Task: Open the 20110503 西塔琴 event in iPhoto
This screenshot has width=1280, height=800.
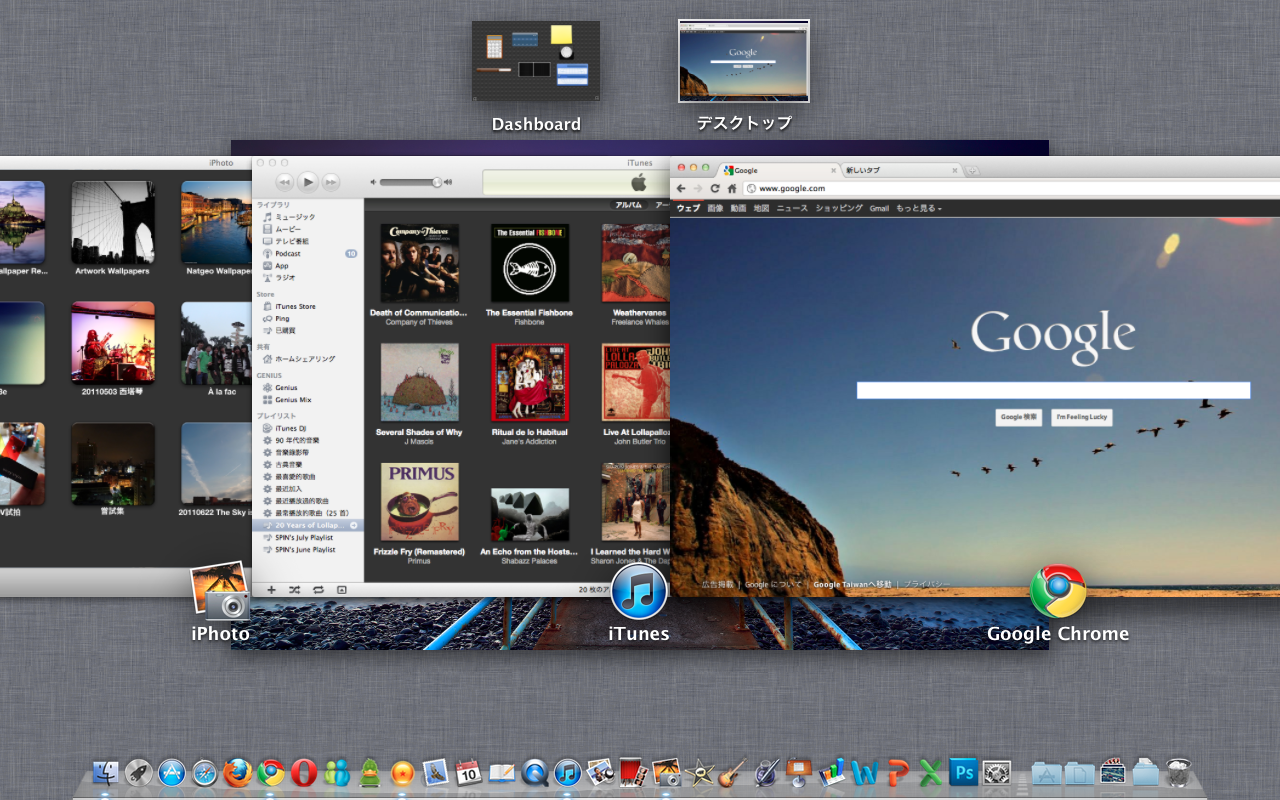Action: point(112,343)
